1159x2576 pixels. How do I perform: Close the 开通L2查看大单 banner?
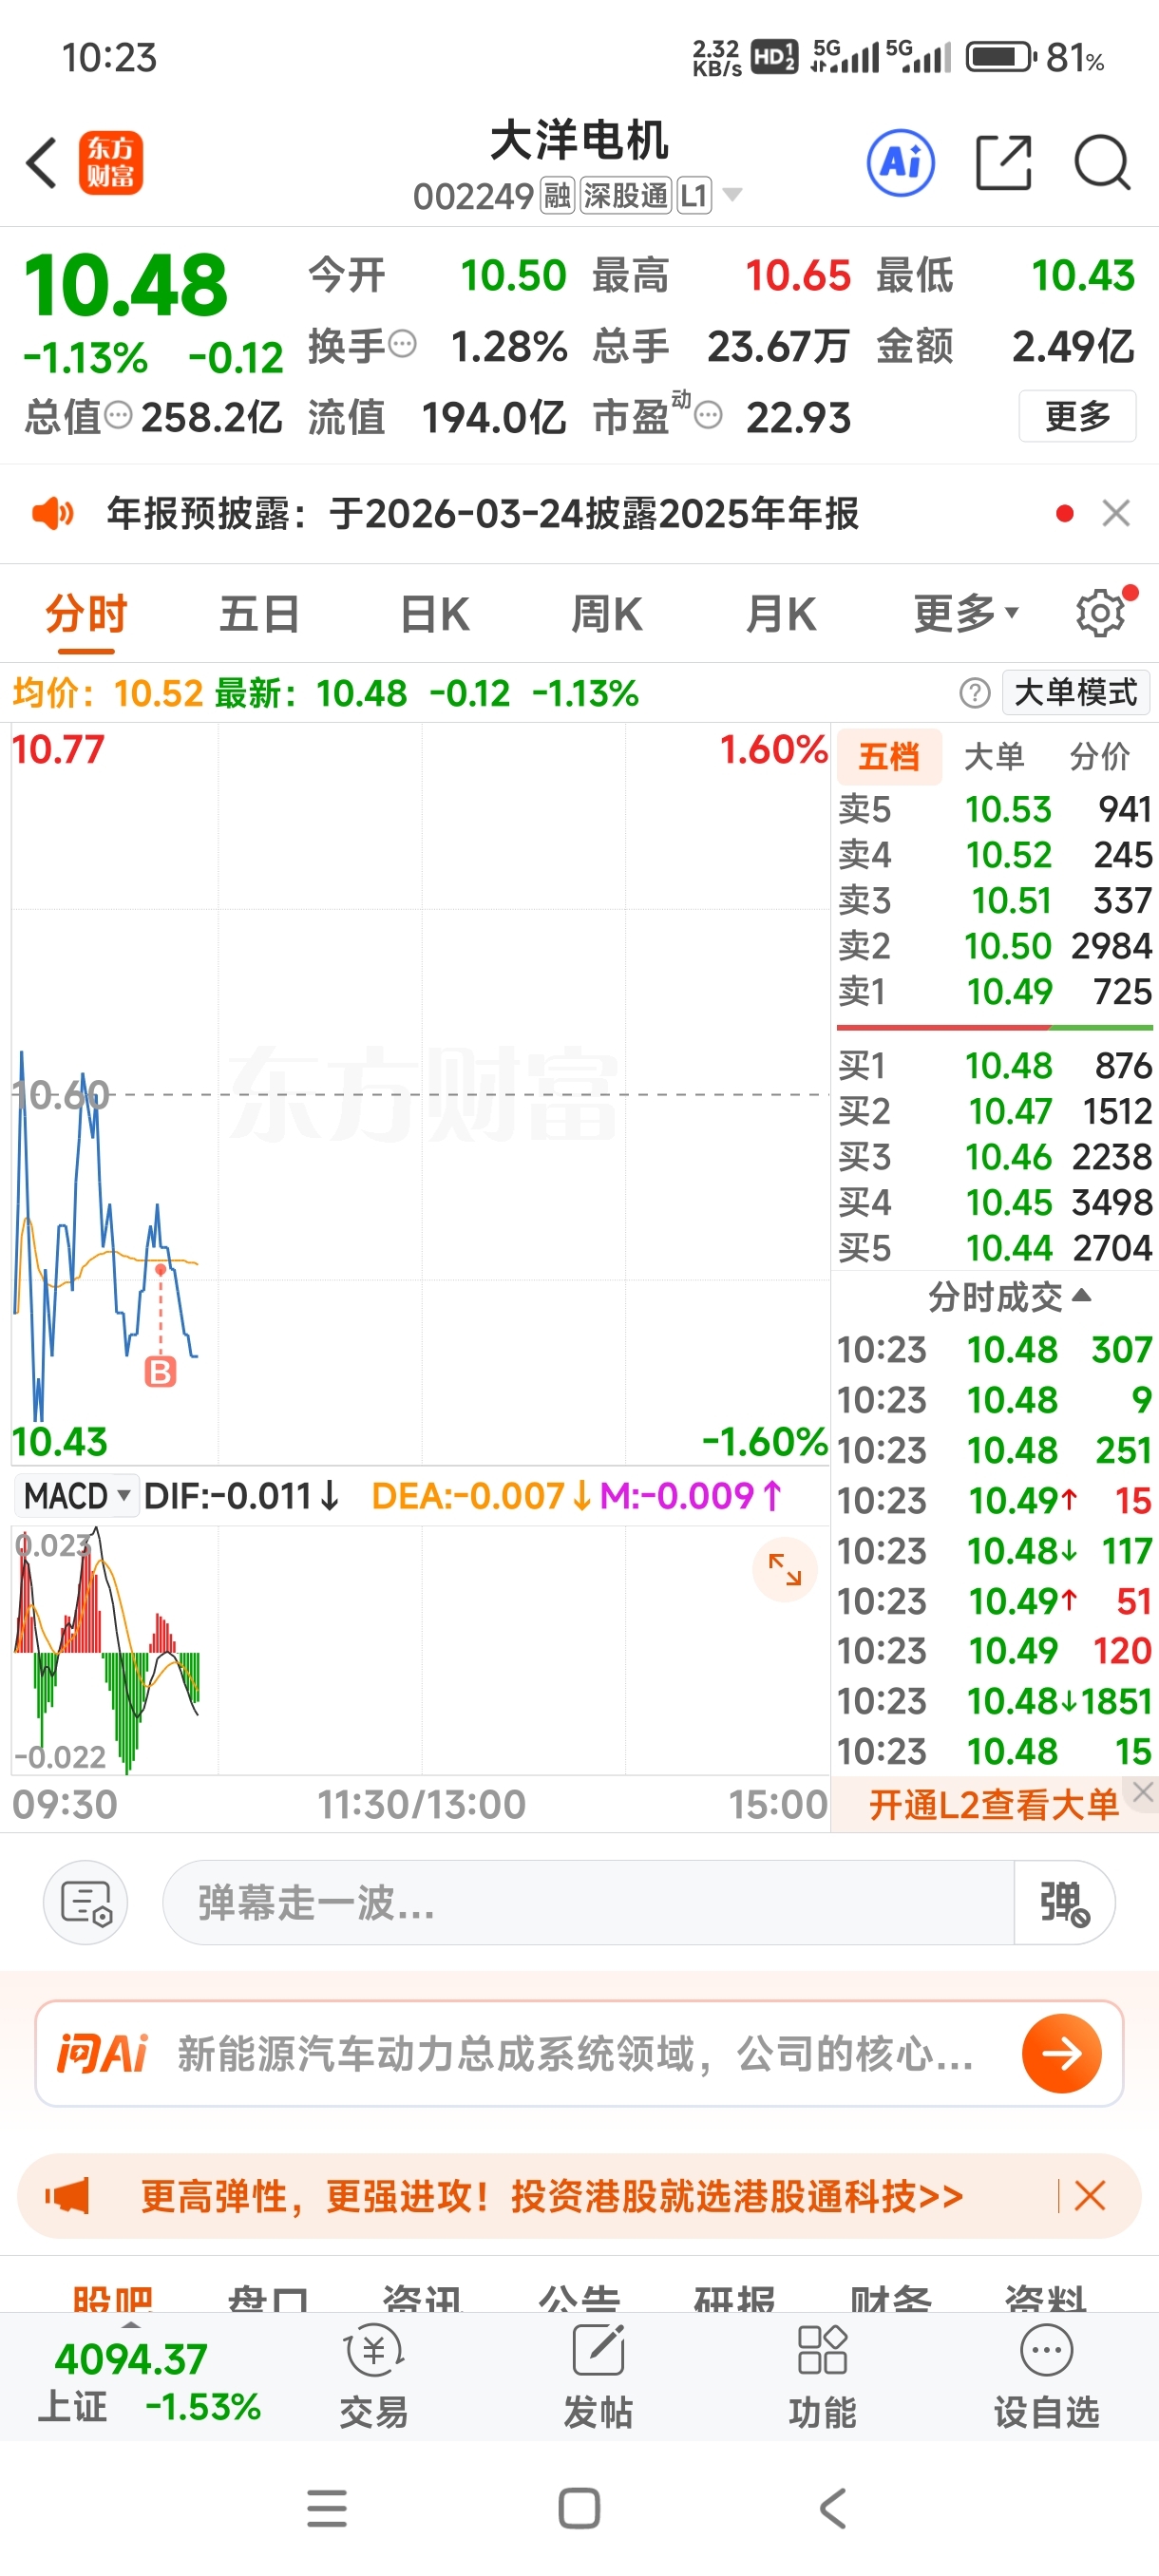(1143, 1793)
